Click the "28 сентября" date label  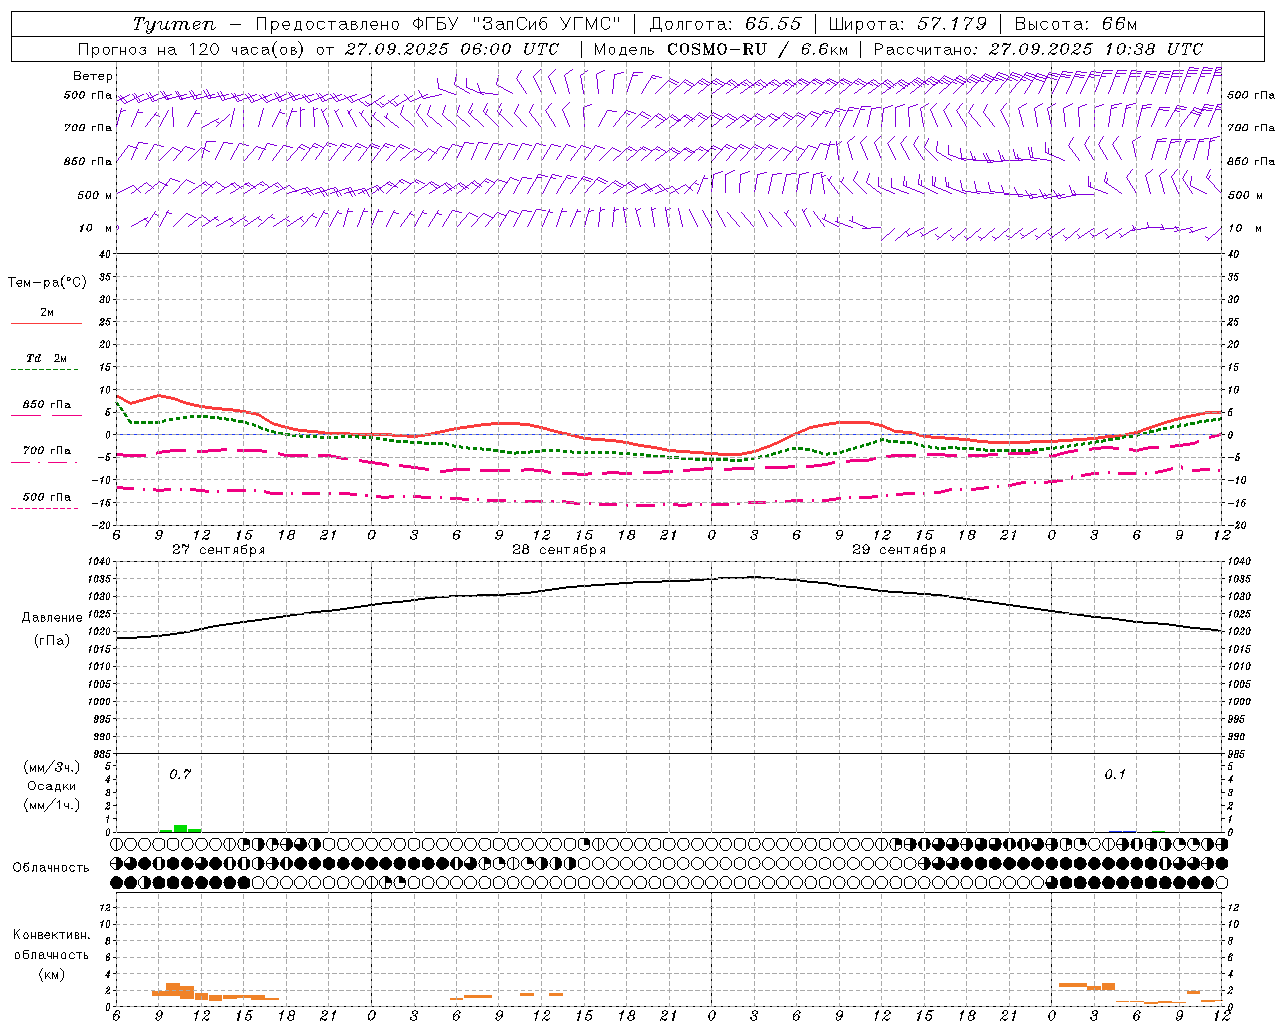[x=559, y=550]
